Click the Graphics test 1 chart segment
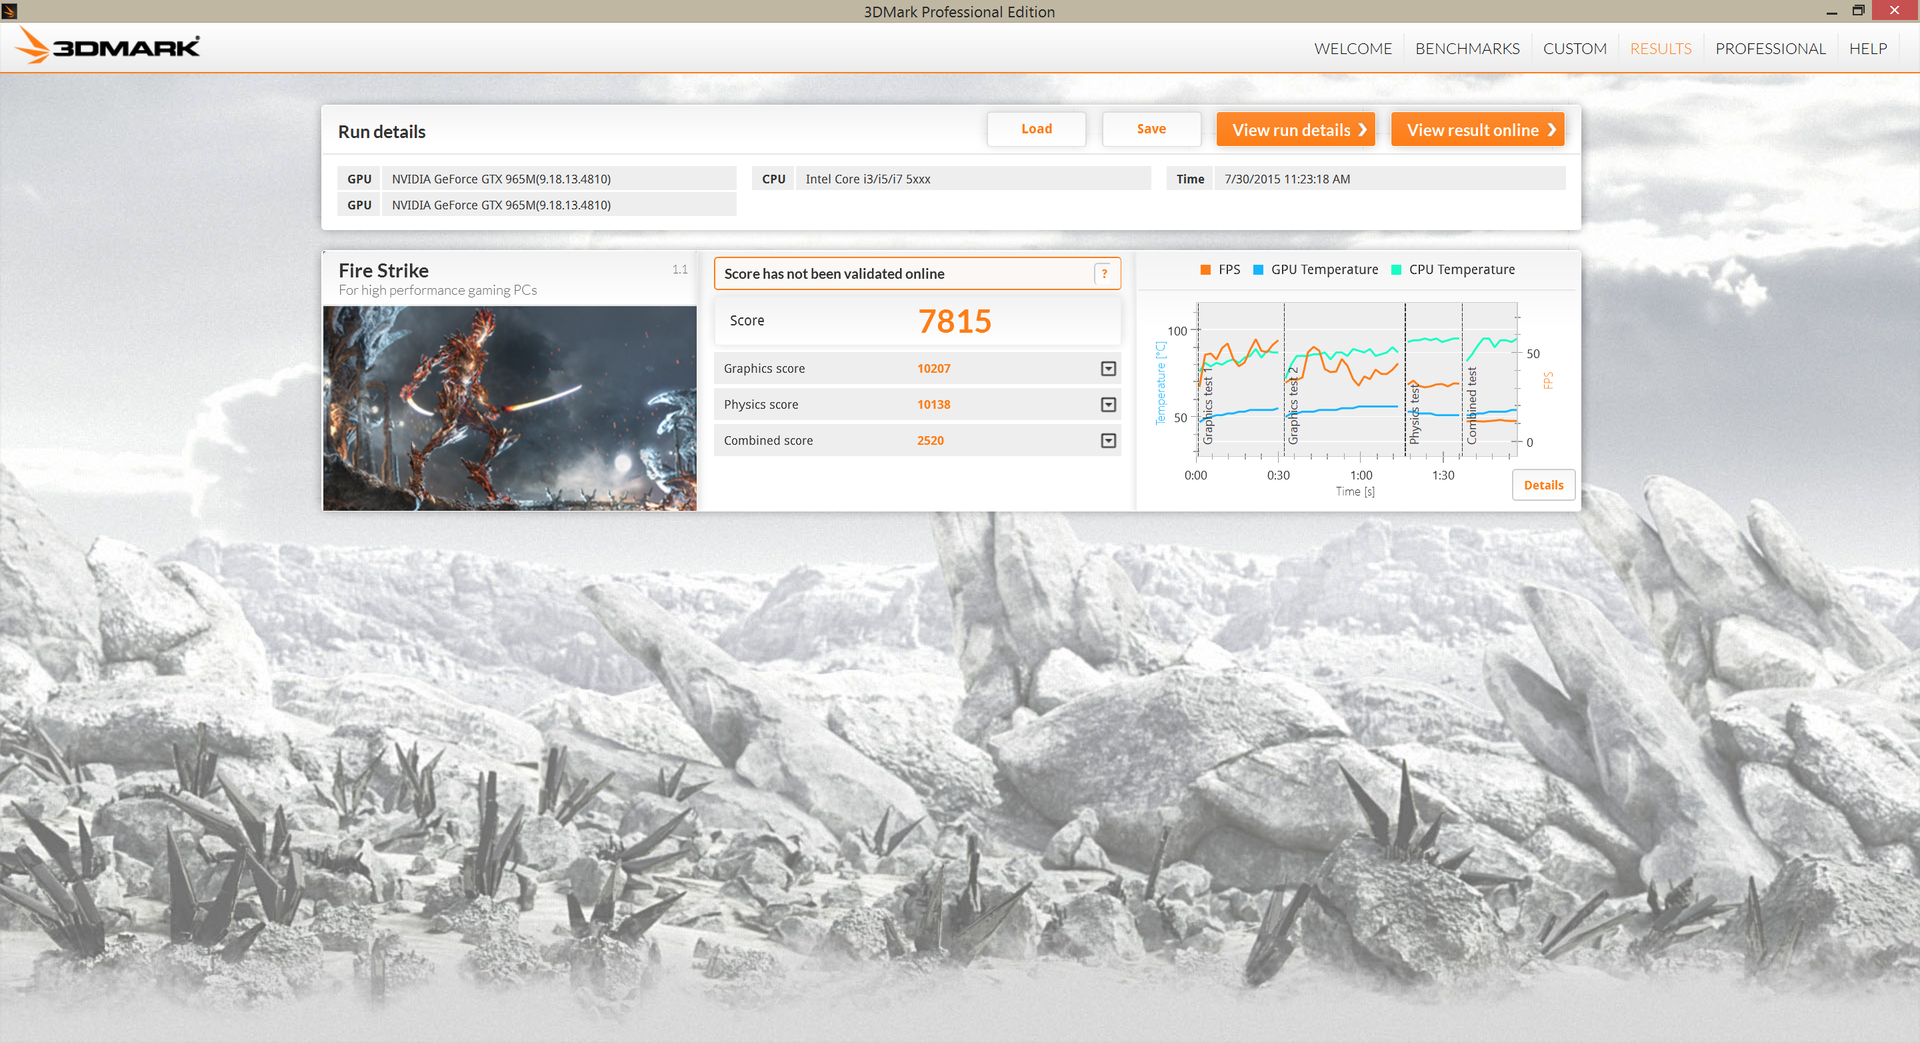 pos(1241,380)
